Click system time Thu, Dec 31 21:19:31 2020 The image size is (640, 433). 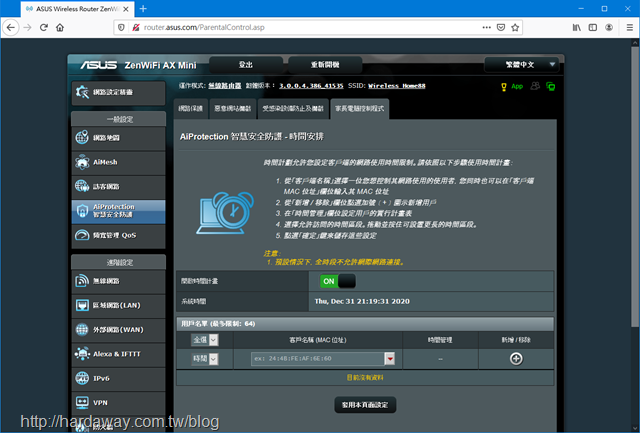[x=362, y=302]
